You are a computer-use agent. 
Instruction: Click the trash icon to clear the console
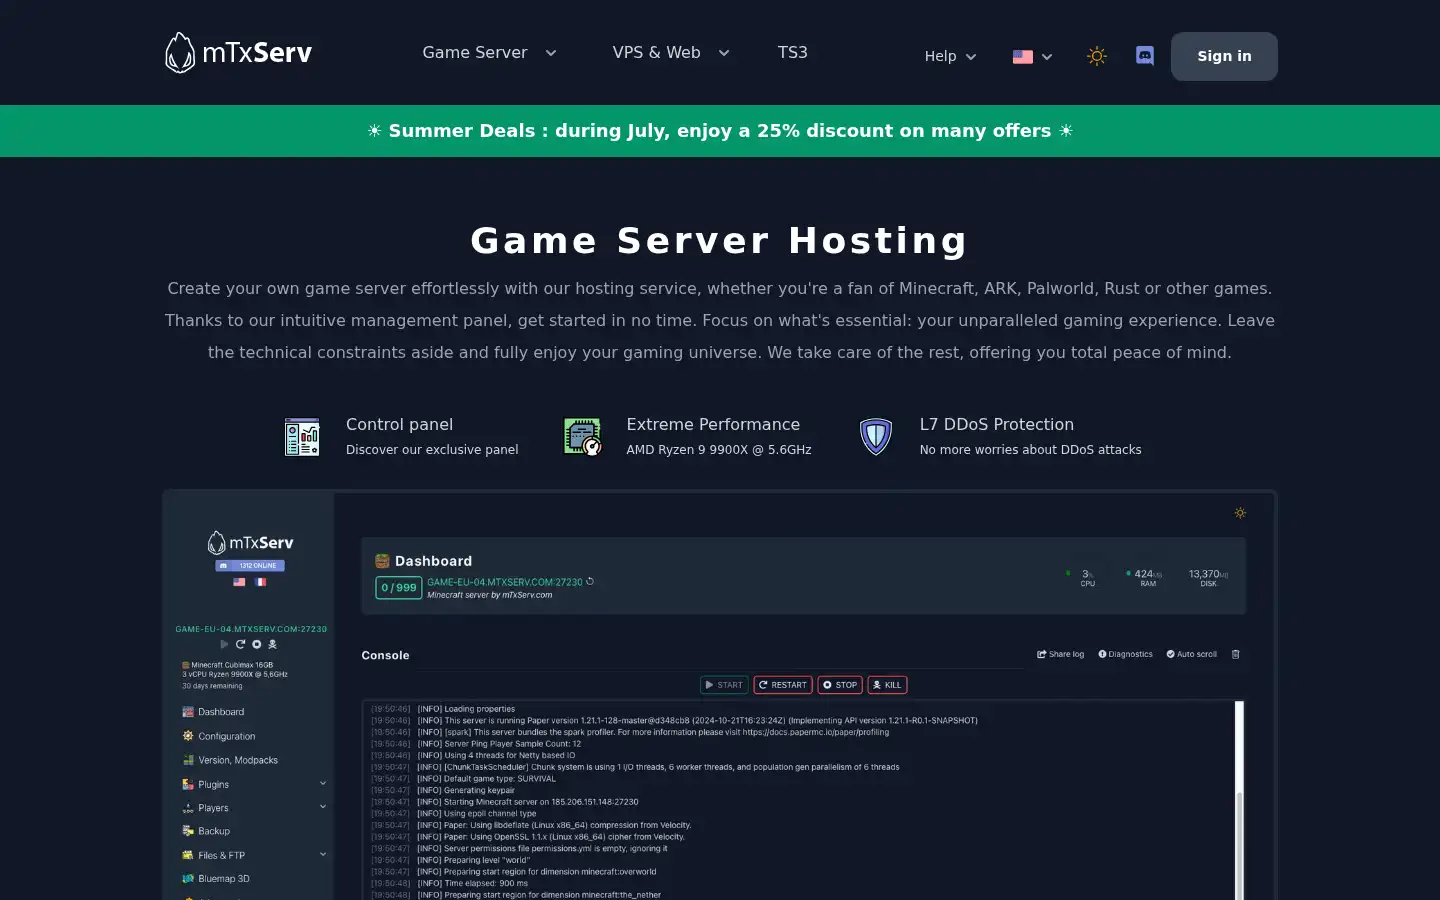1236,654
